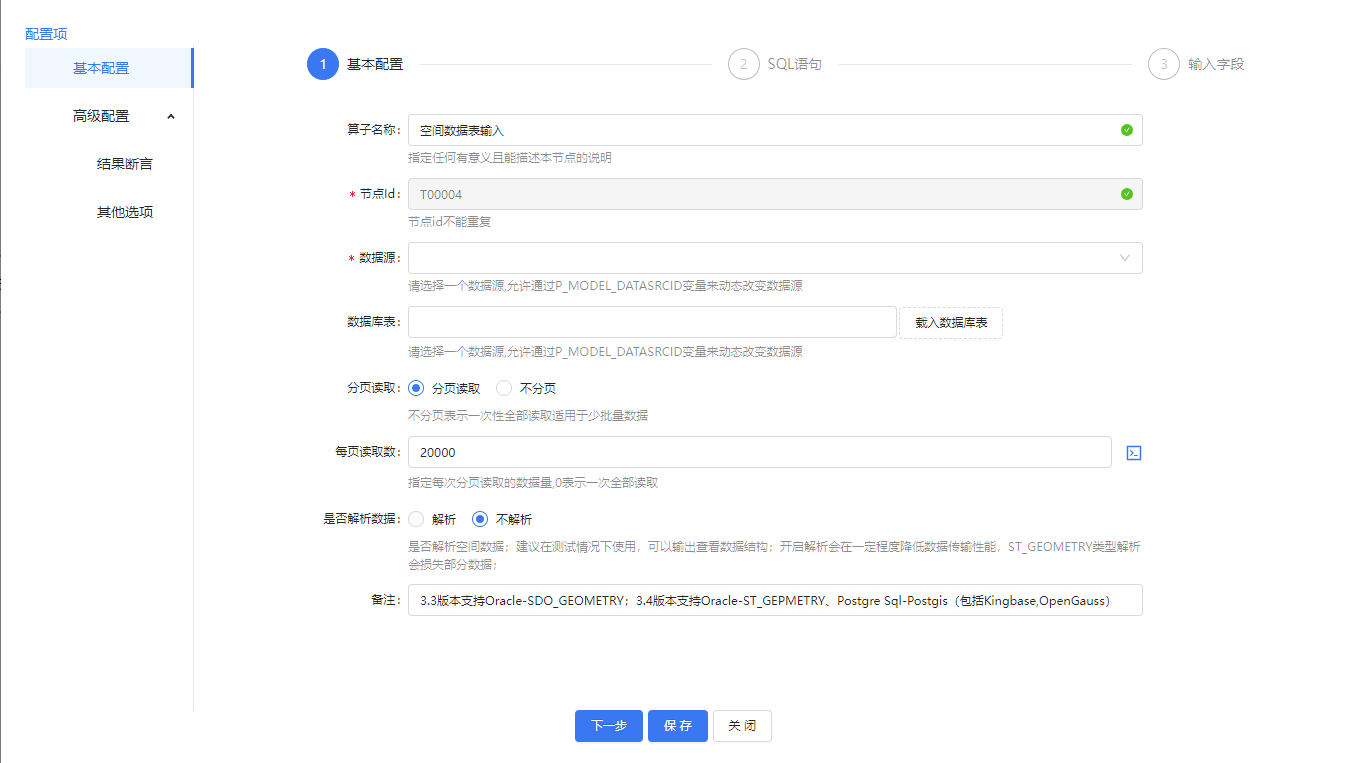Click the 载入数据库表 button
Image resolution: width=1346 pixels, height=763 pixels.
point(951,322)
